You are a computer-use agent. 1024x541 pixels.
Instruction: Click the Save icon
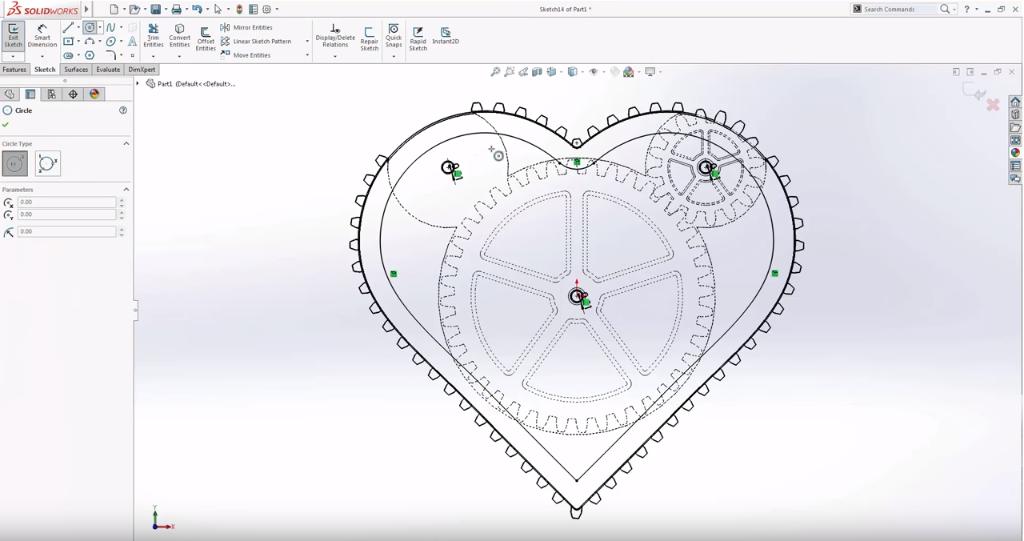155,9
